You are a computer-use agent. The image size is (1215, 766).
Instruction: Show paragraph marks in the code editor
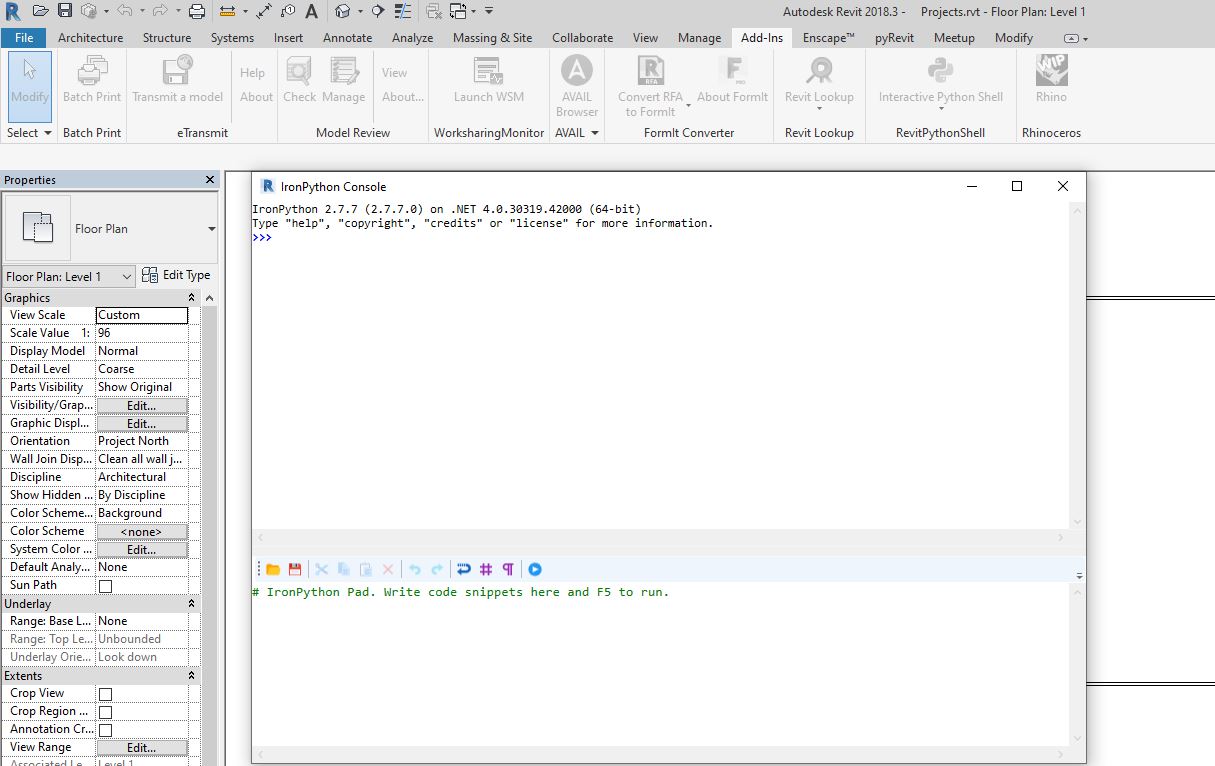[508, 569]
